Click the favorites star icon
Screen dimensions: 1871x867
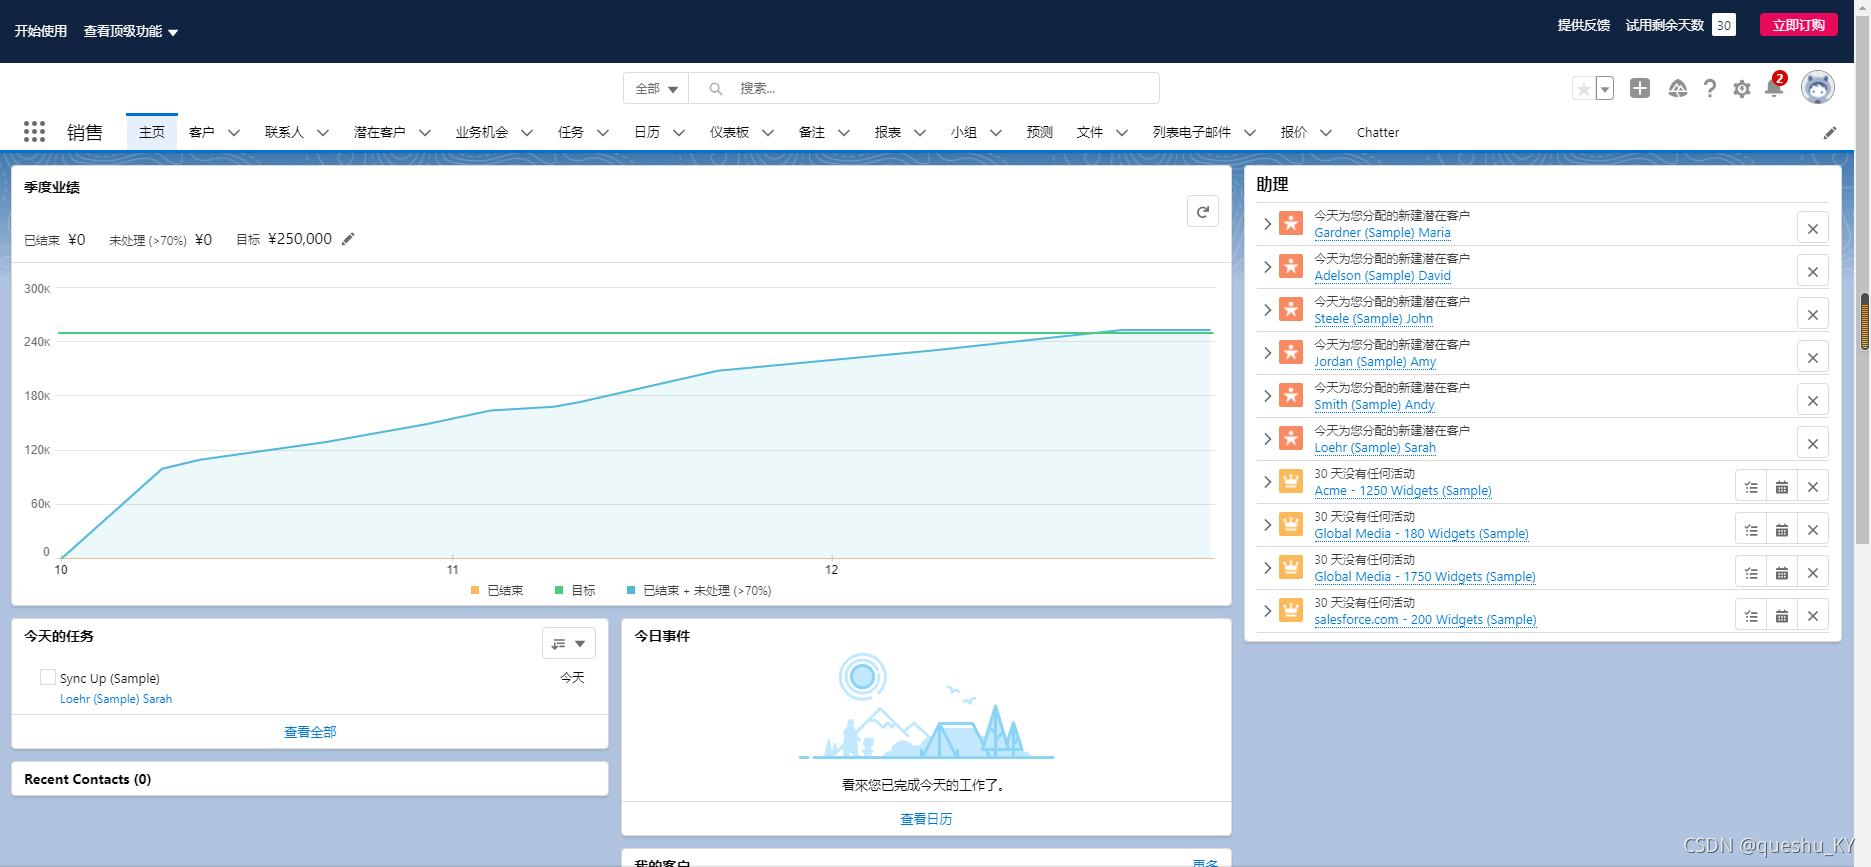tap(1583, 89)
